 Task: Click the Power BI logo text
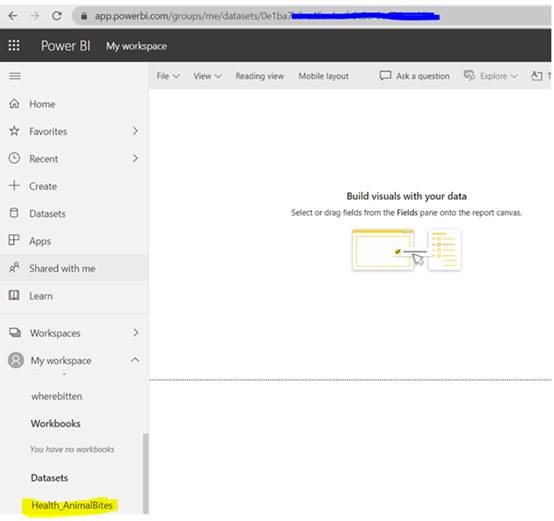[66, 46]
